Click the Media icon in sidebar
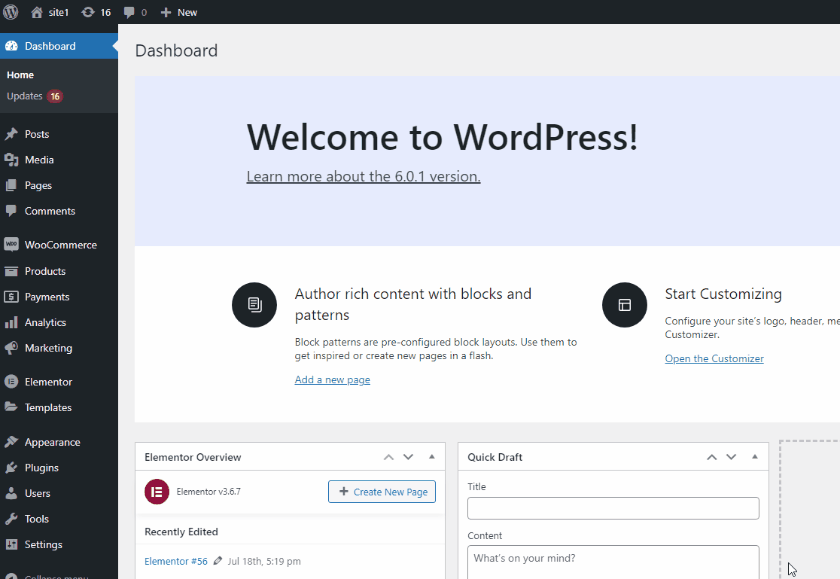Viewport: 840px width, 579px height. tap(11, 160)
